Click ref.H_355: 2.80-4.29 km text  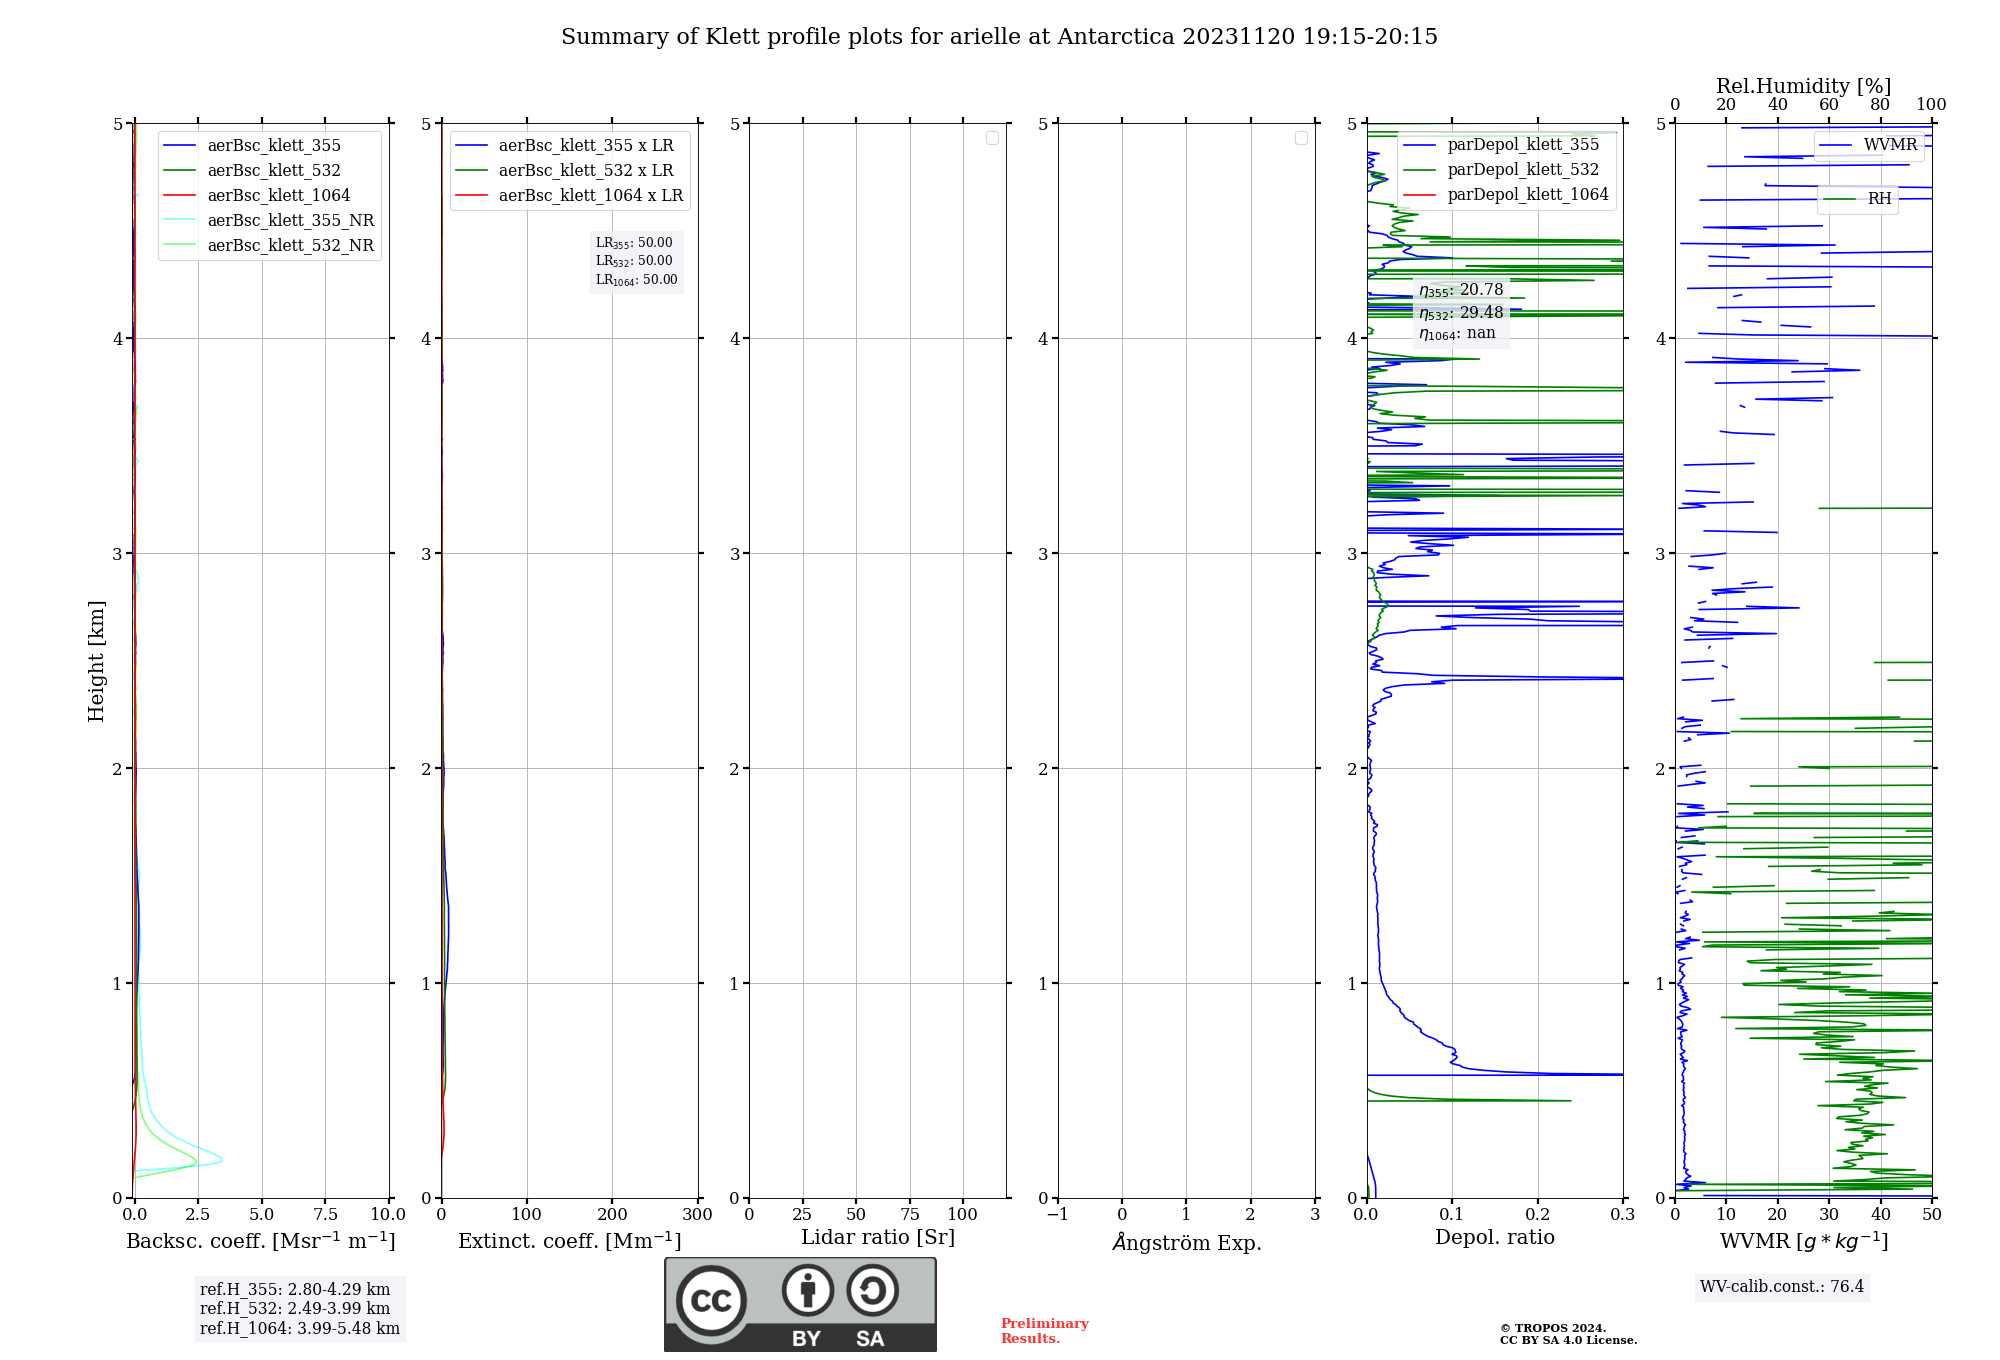click(x=295, y=1290)
